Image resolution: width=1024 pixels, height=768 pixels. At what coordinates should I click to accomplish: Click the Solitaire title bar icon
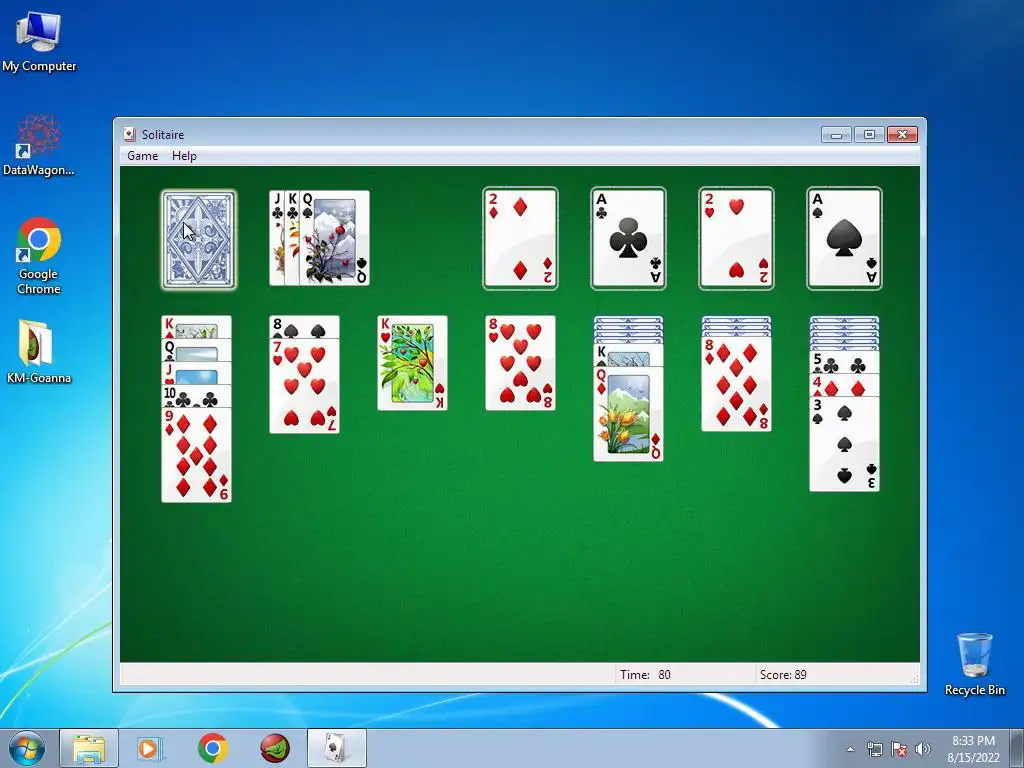click(x=129, y=135)
